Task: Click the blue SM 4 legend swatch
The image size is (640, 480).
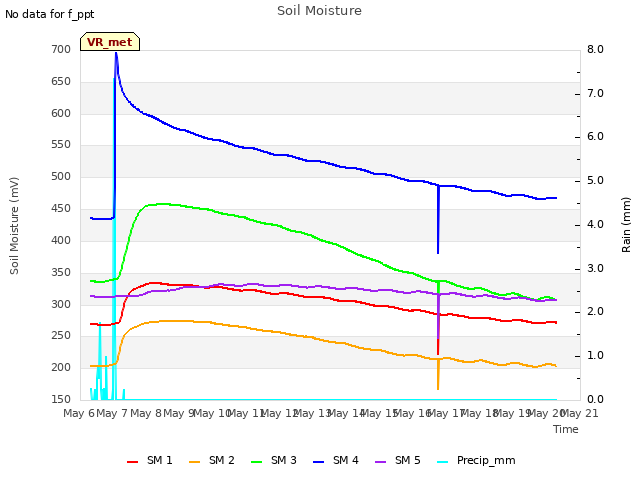Action: (319, 462)
